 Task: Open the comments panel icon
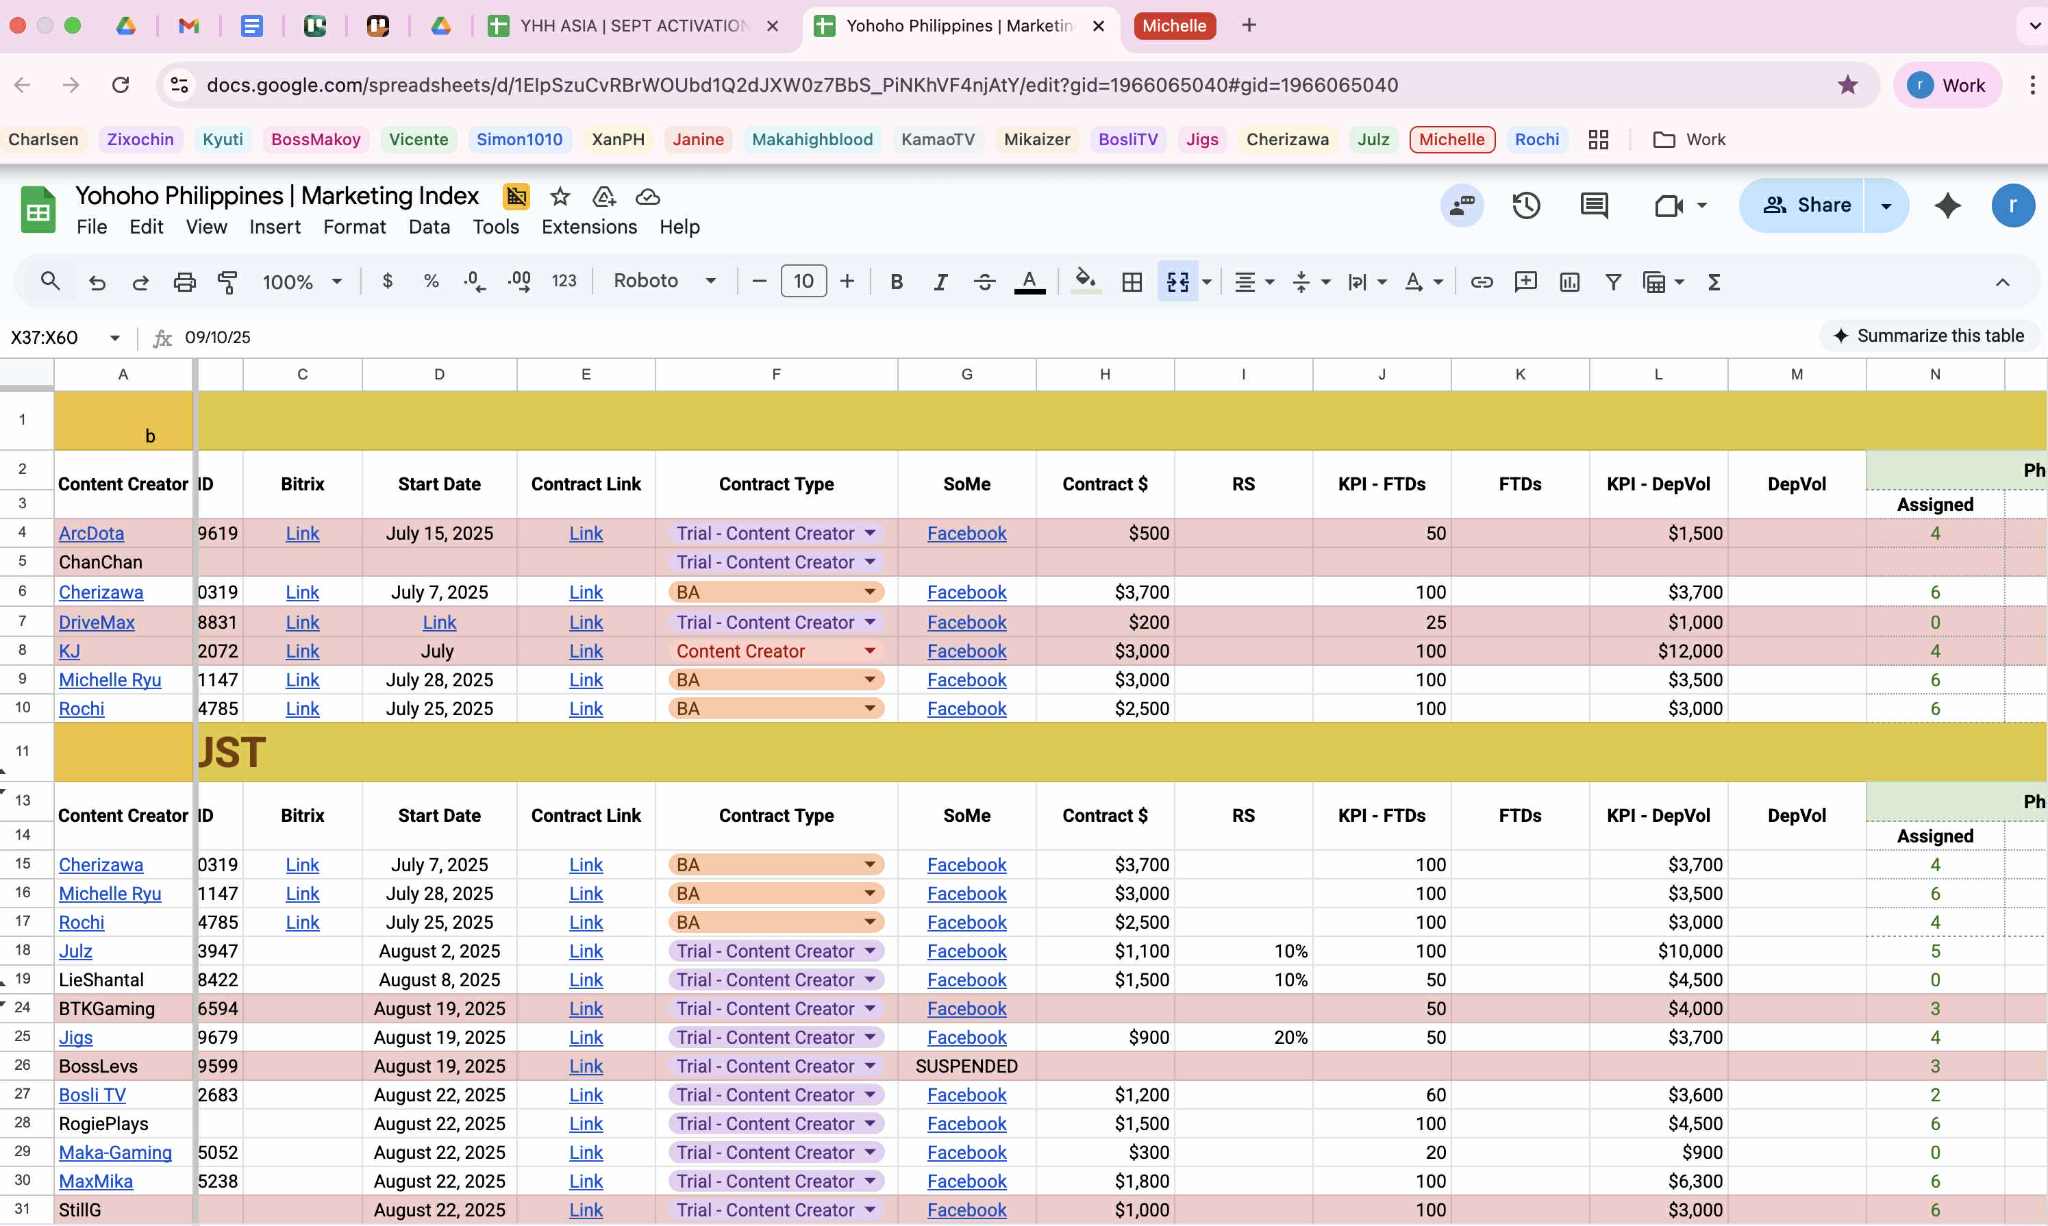click(x=1594, y=206)
